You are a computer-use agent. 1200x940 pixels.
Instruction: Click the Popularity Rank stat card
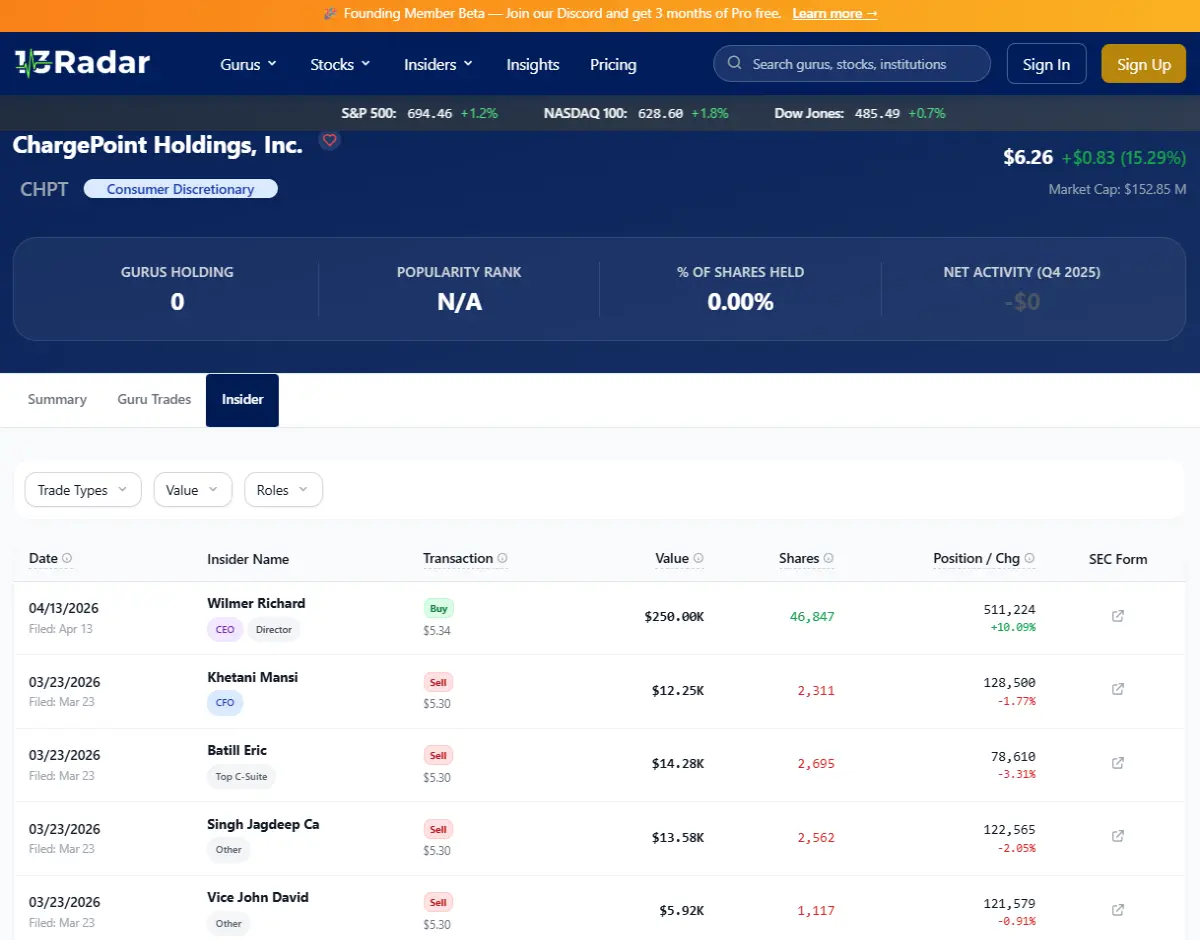pyautogui.click(x=459, y=288)
